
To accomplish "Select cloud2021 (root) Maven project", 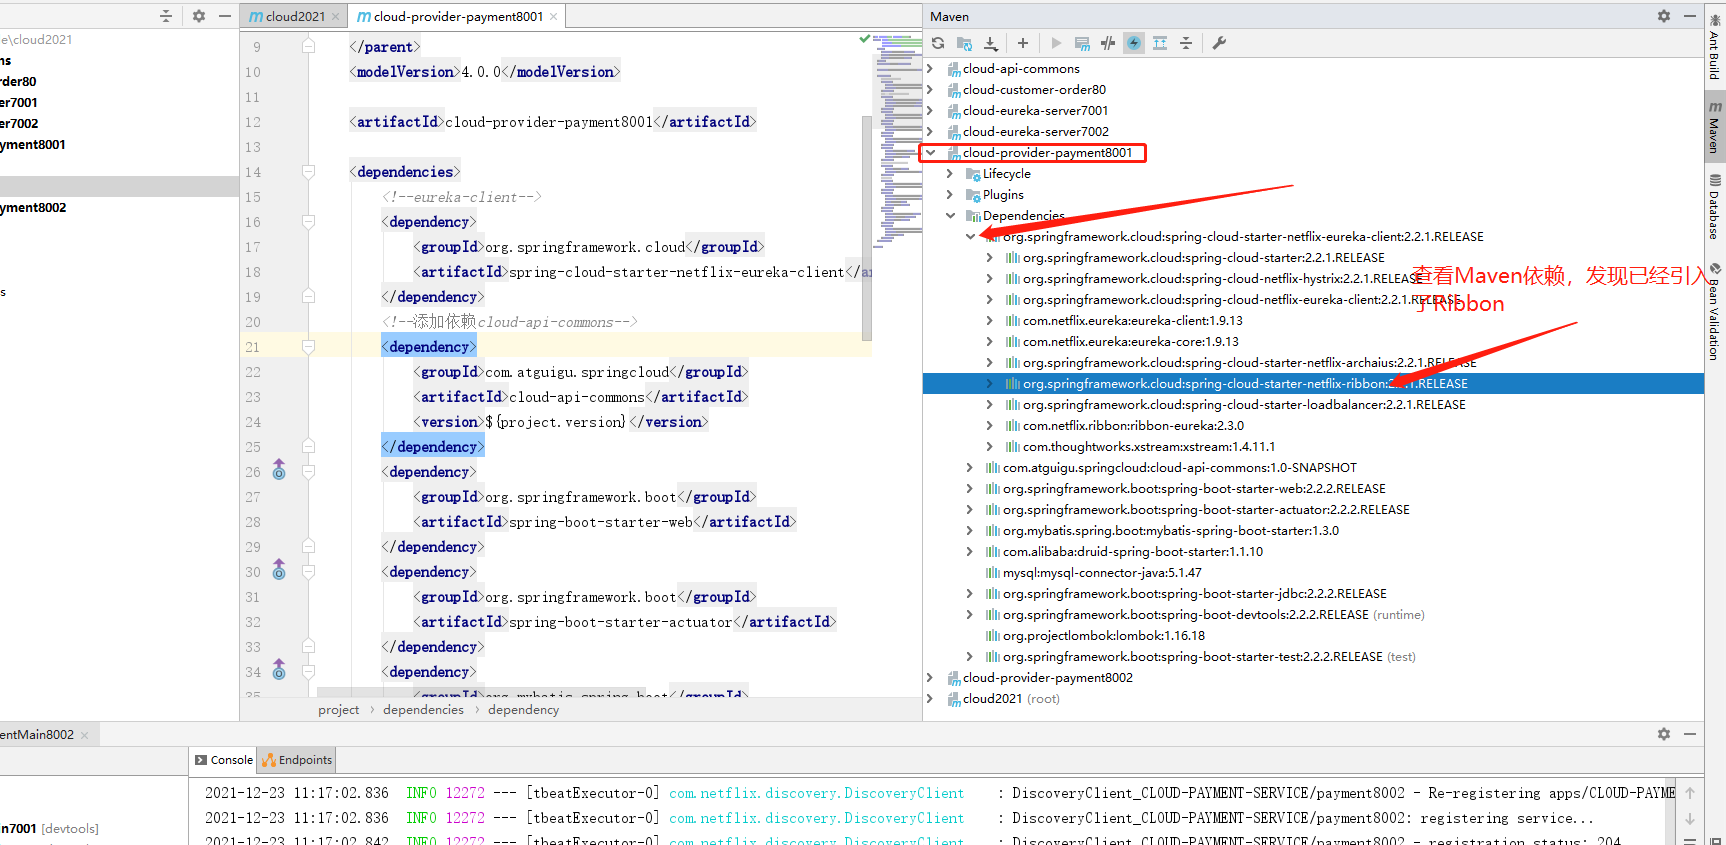I will (1011, 699).
